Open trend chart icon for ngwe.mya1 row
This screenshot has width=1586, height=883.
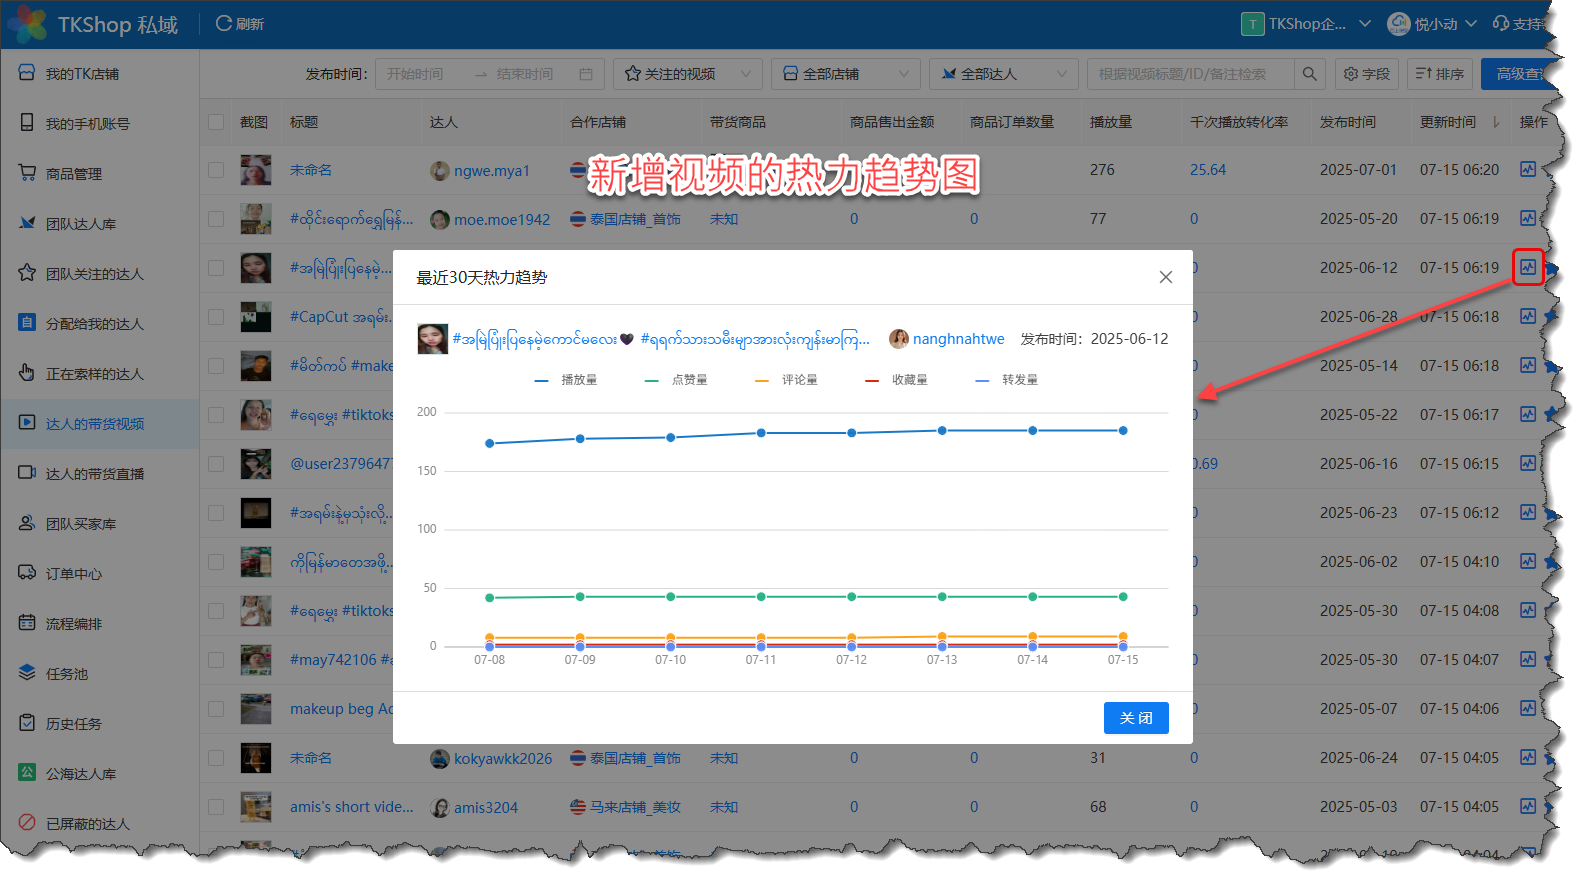[x=1528, y=170]
